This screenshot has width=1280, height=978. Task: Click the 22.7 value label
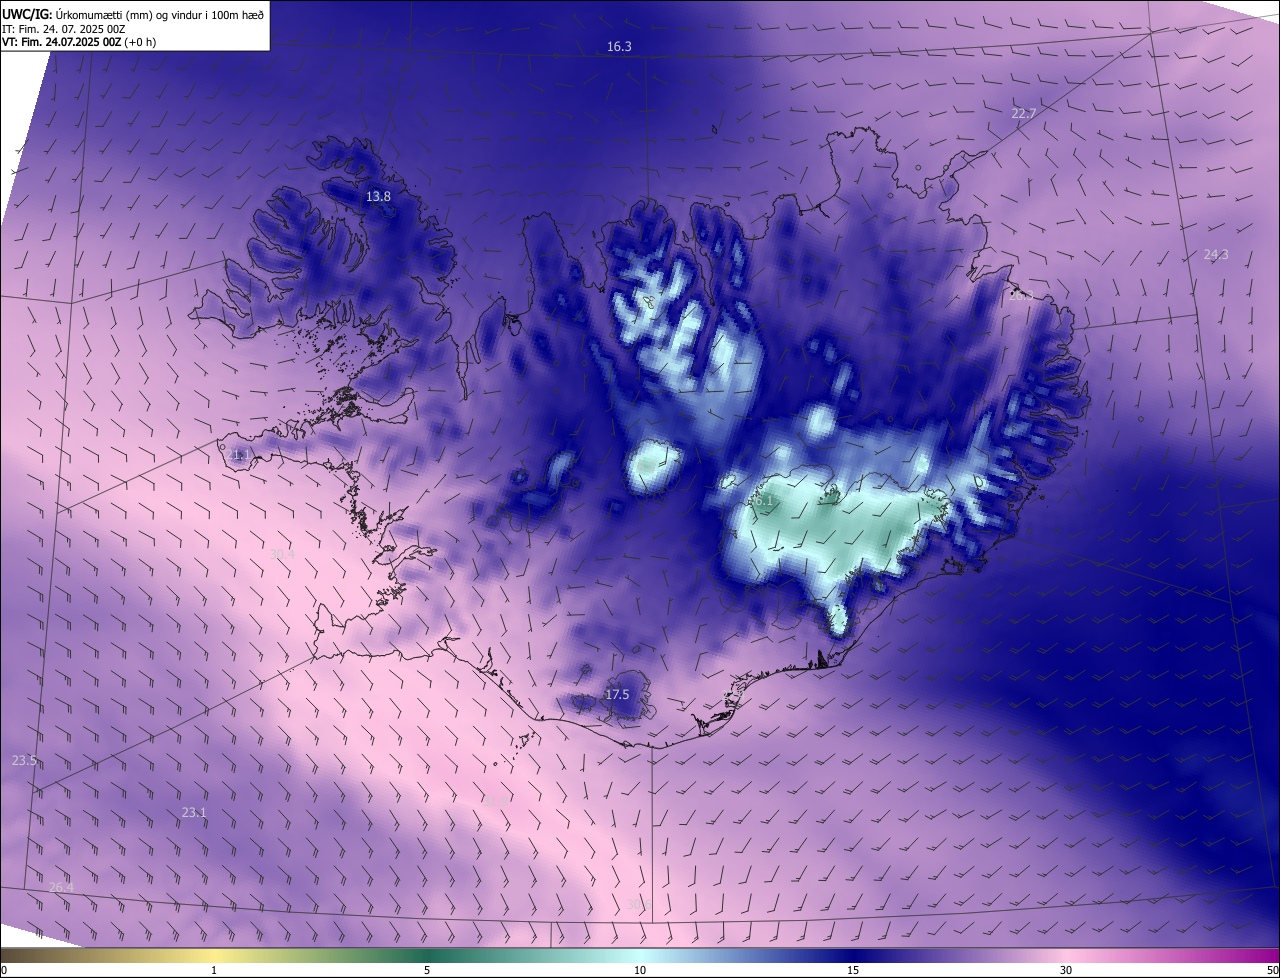[1023, 114]
